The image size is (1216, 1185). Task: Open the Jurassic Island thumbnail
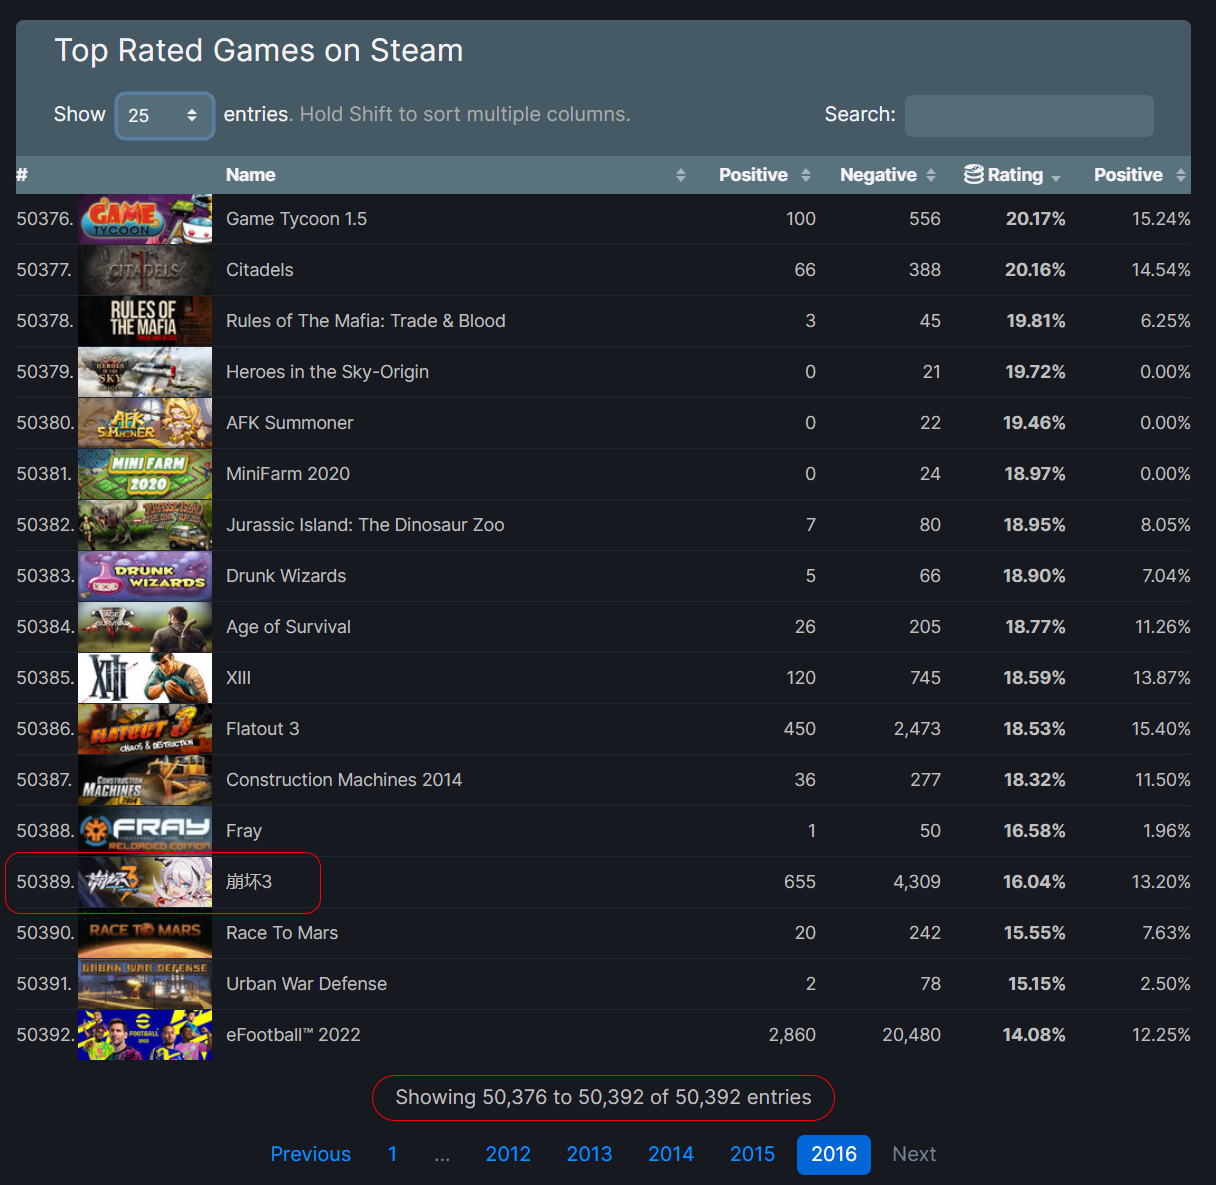[145, 525]
